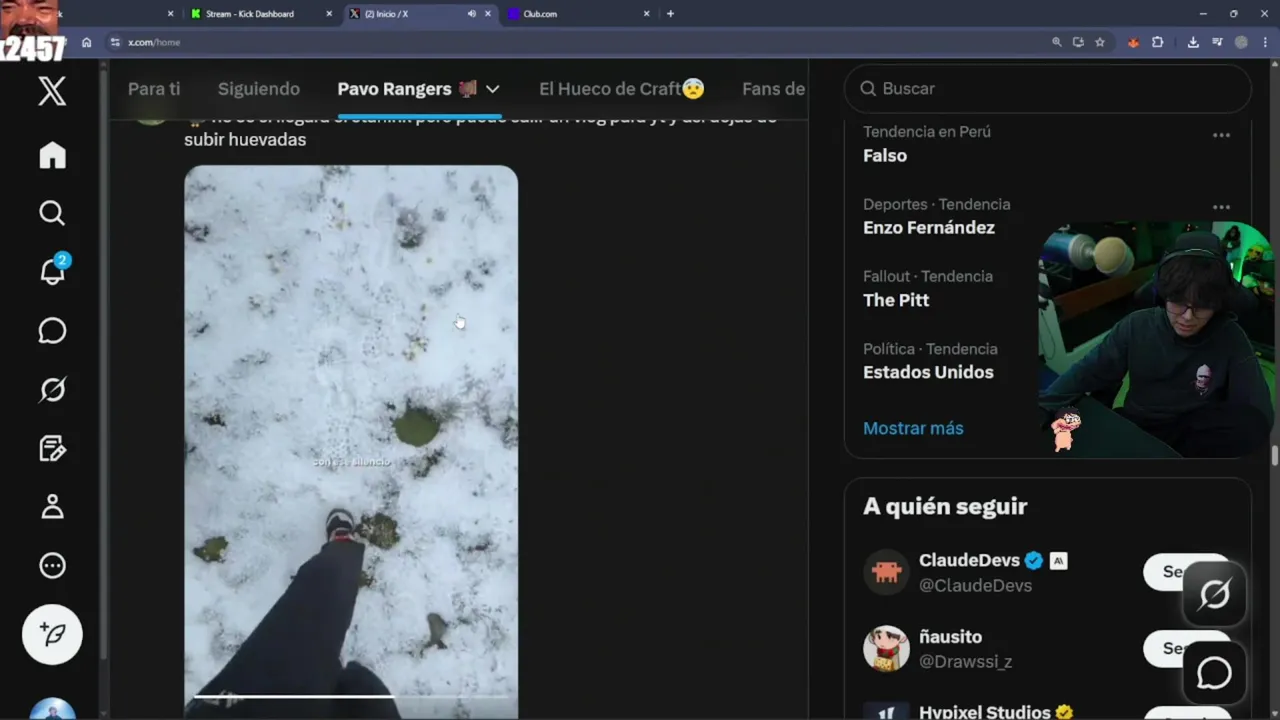Image resolution: width=1280 pixels, height=720 pixels.
Task: Open the floating Grok button bottom right
Action: coord(1214,595)
